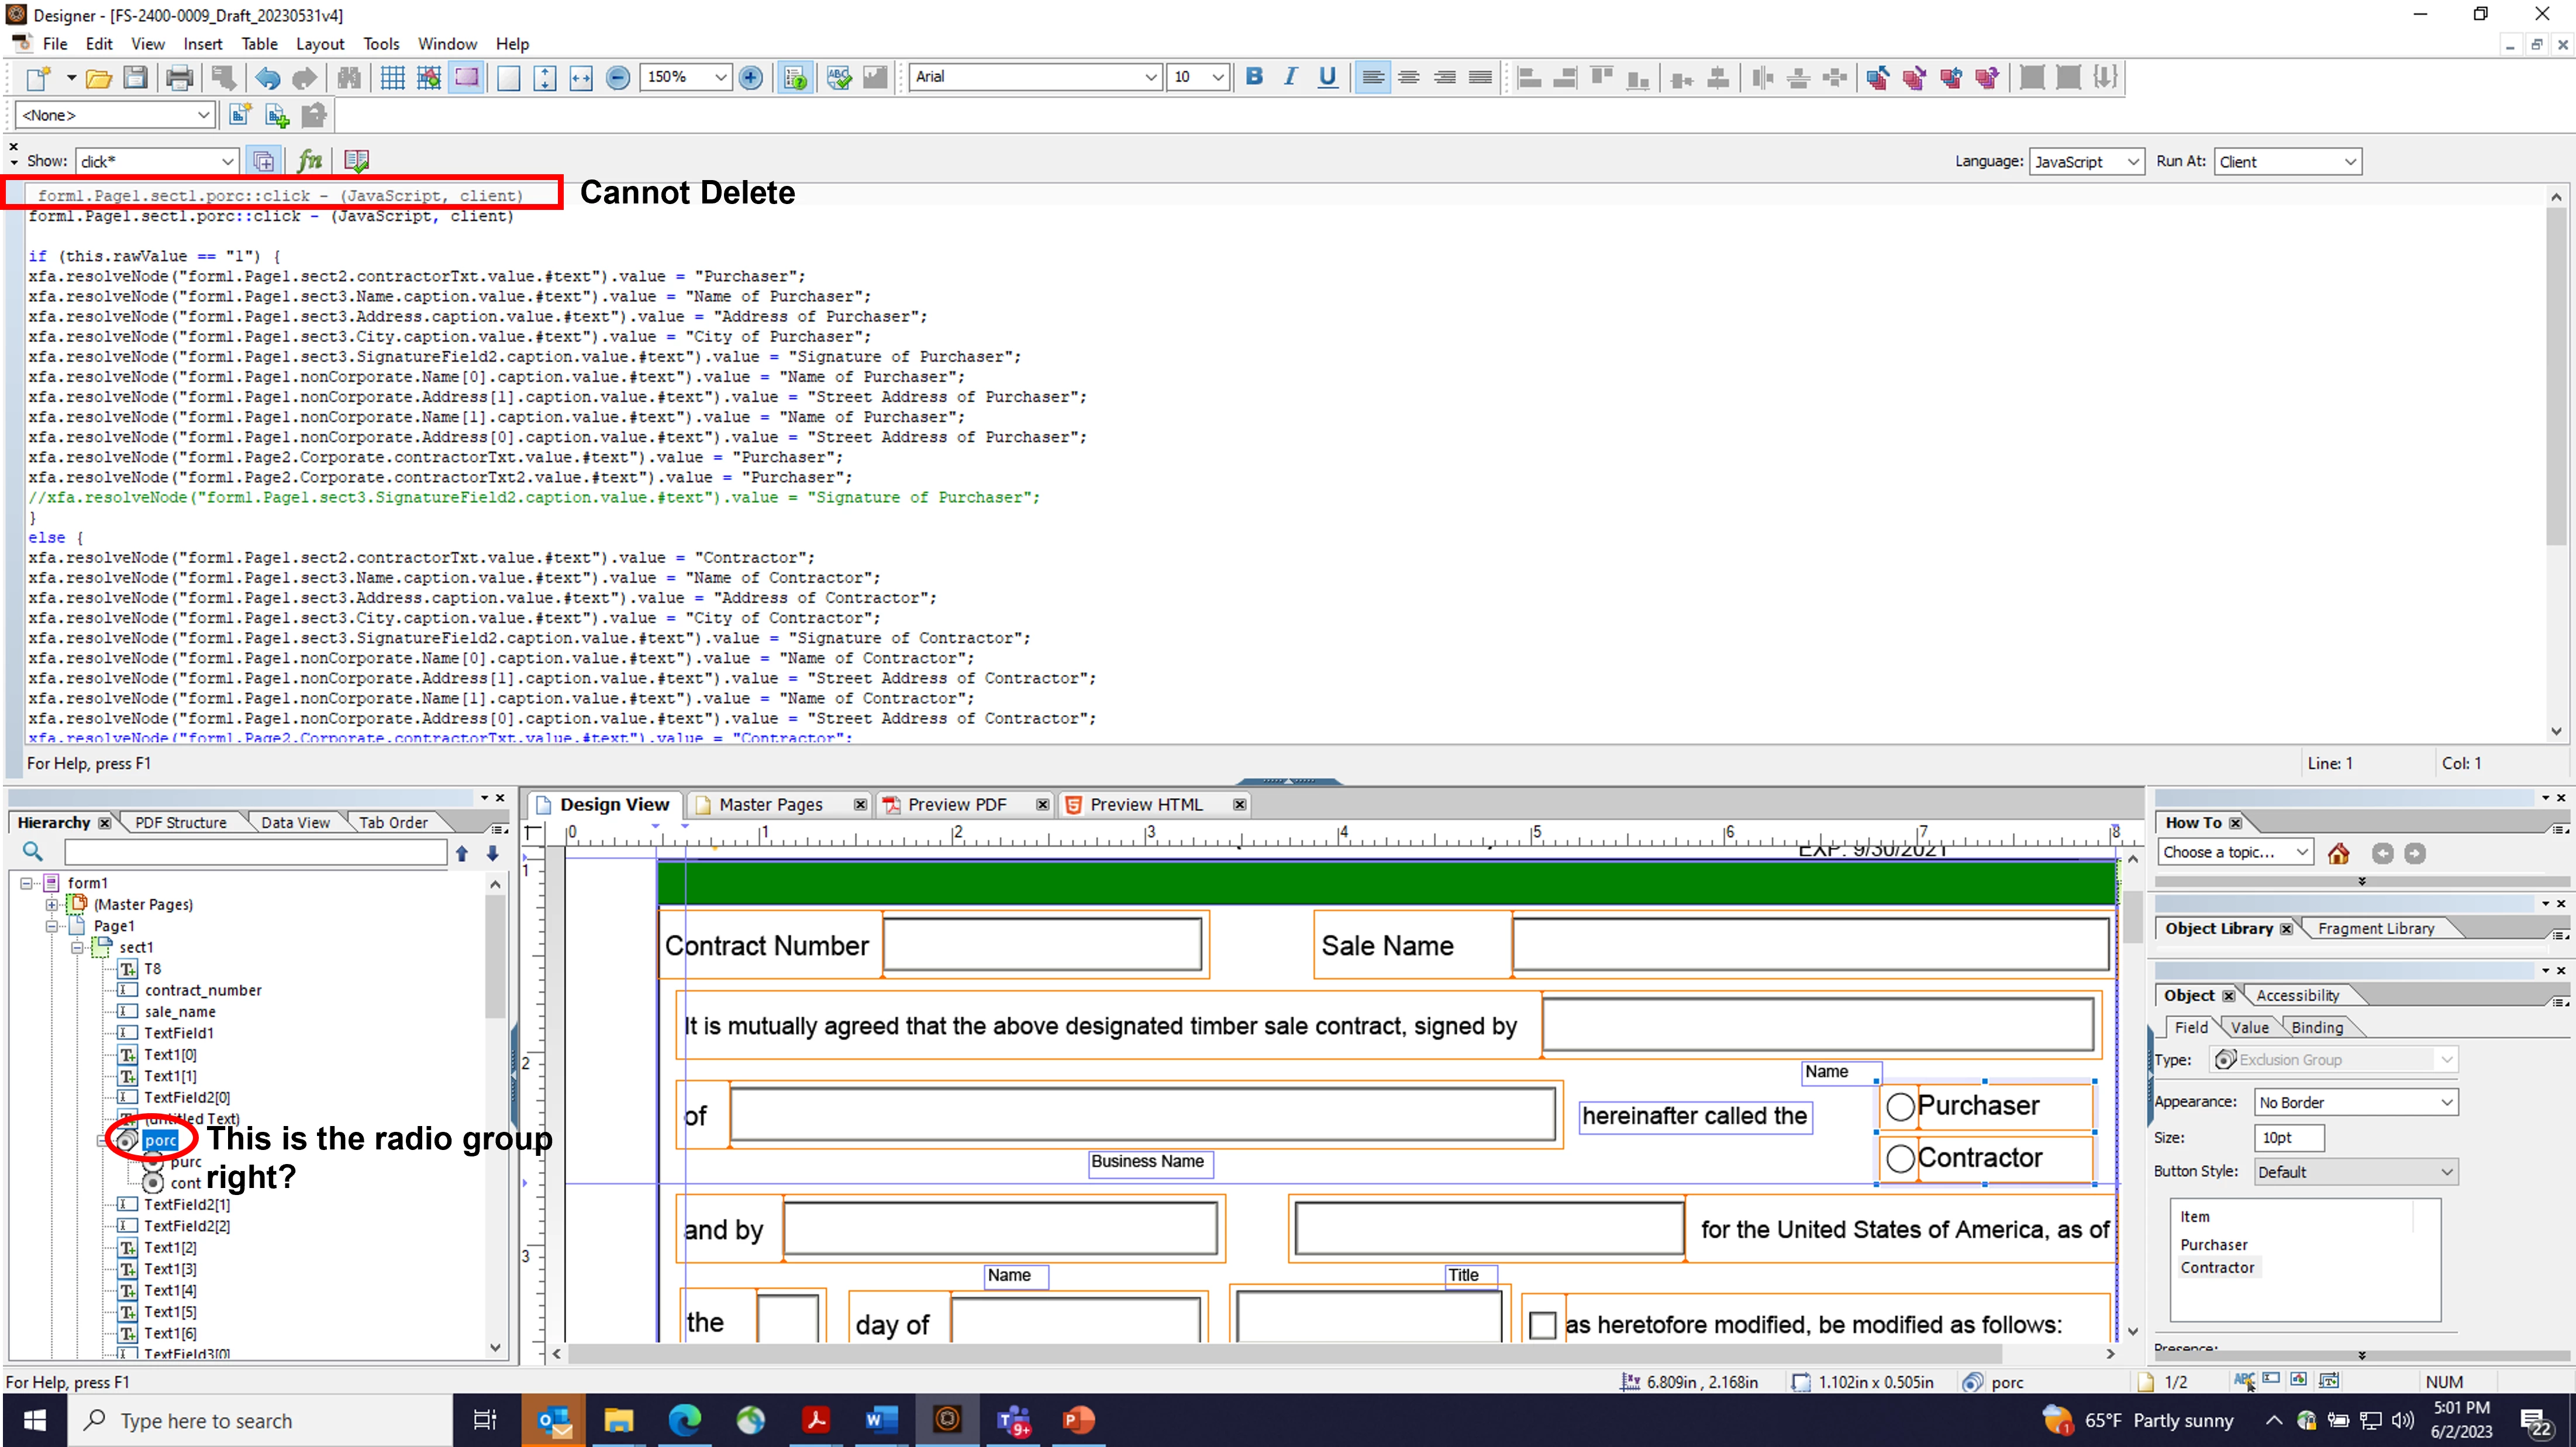
Task: Toggle Bold formatting button
Action: point(1254,76)
